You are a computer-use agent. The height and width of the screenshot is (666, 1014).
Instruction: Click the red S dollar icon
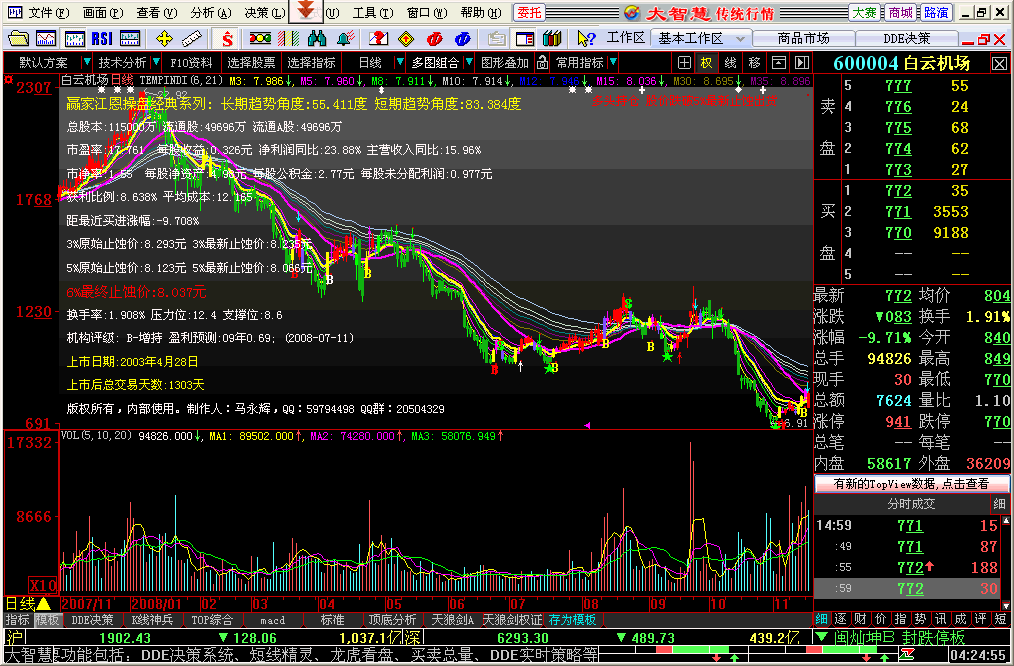(227, 38)
